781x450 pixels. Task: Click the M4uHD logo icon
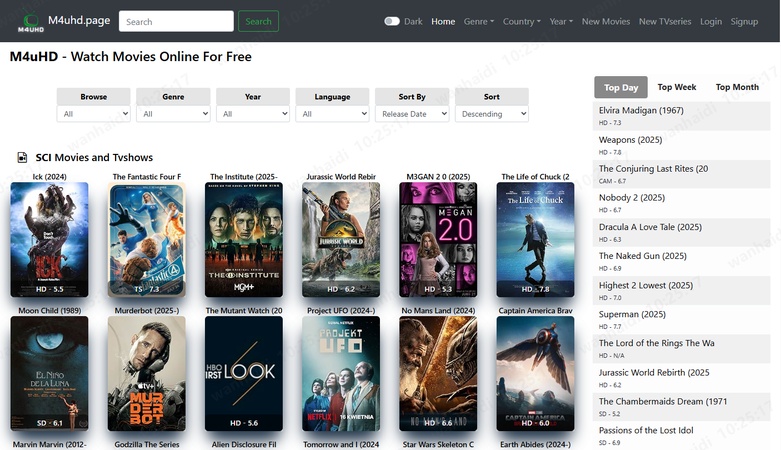coord(30,21)
